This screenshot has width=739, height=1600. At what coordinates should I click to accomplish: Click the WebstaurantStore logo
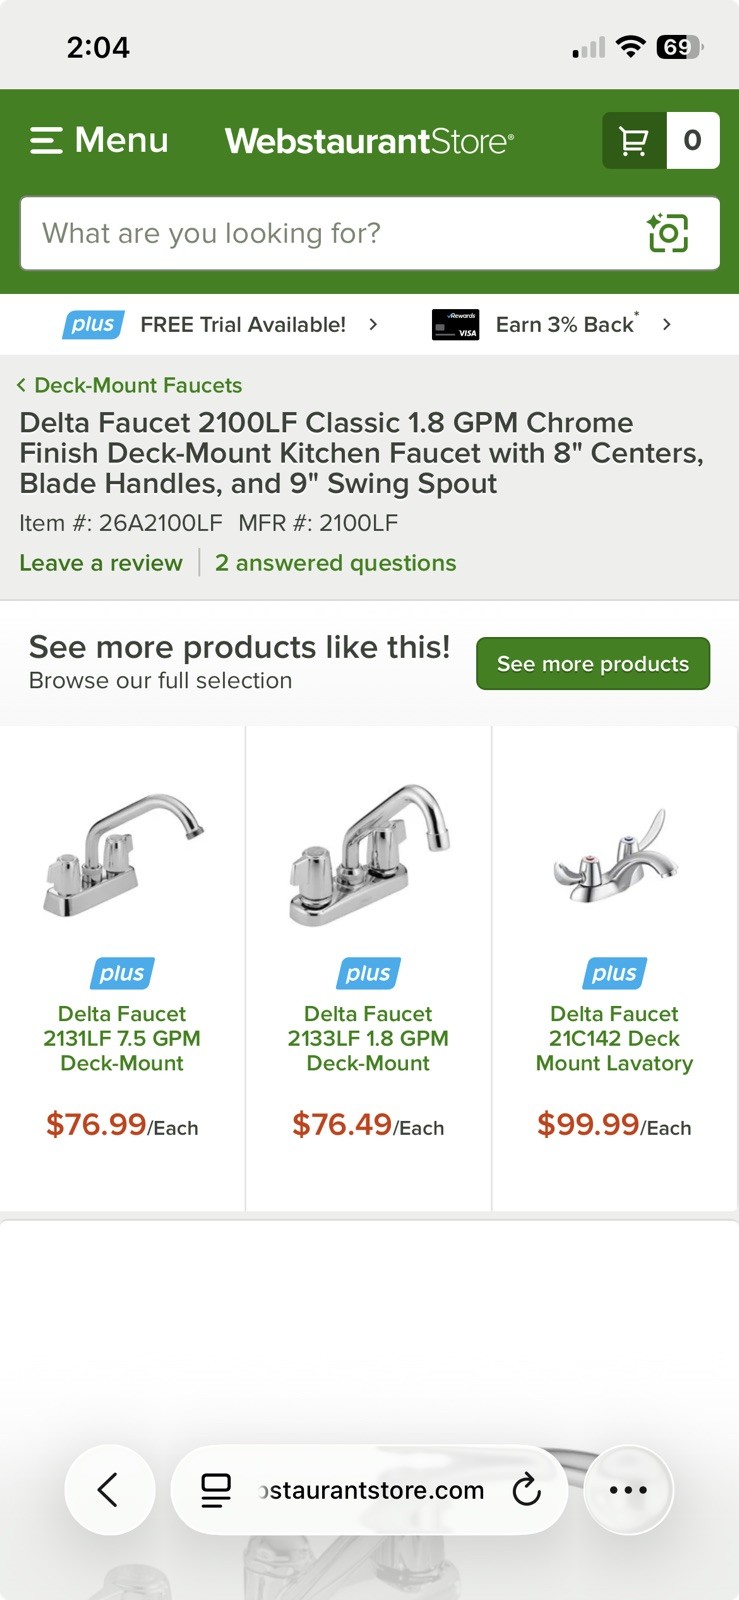click(x=369, y=141)
